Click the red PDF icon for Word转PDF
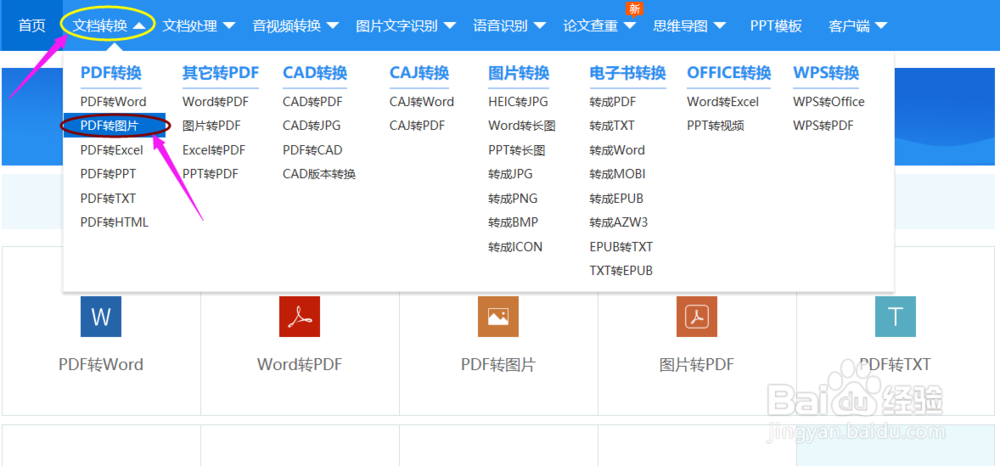 [300, 316]
